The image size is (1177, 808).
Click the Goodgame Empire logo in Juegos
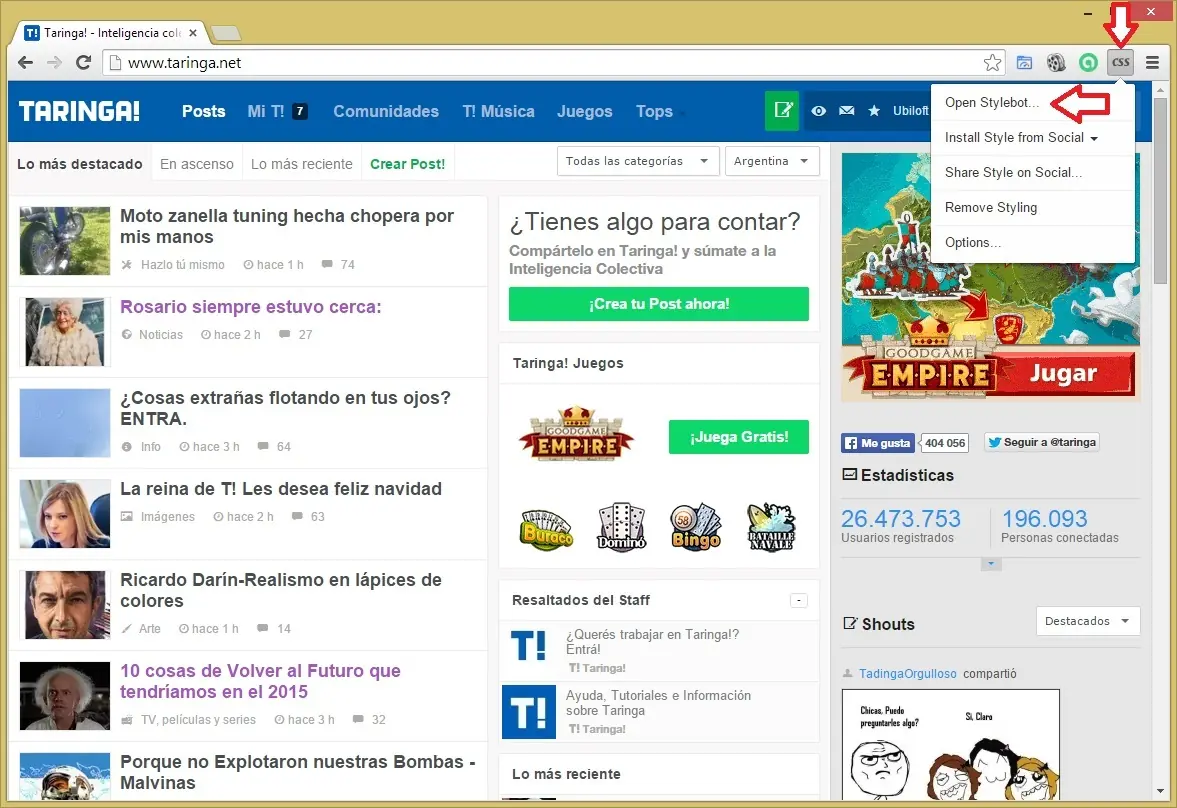tap(576, 434)
